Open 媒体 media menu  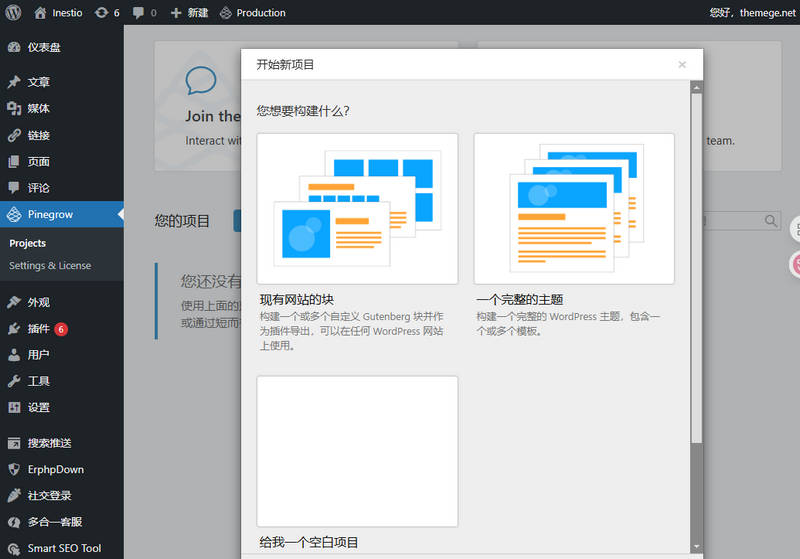point(62,108)
